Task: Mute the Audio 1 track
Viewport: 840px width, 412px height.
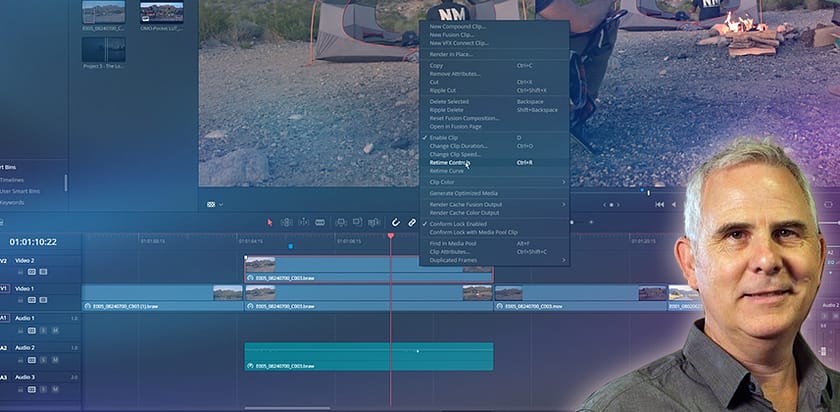Action: [55, 331]
